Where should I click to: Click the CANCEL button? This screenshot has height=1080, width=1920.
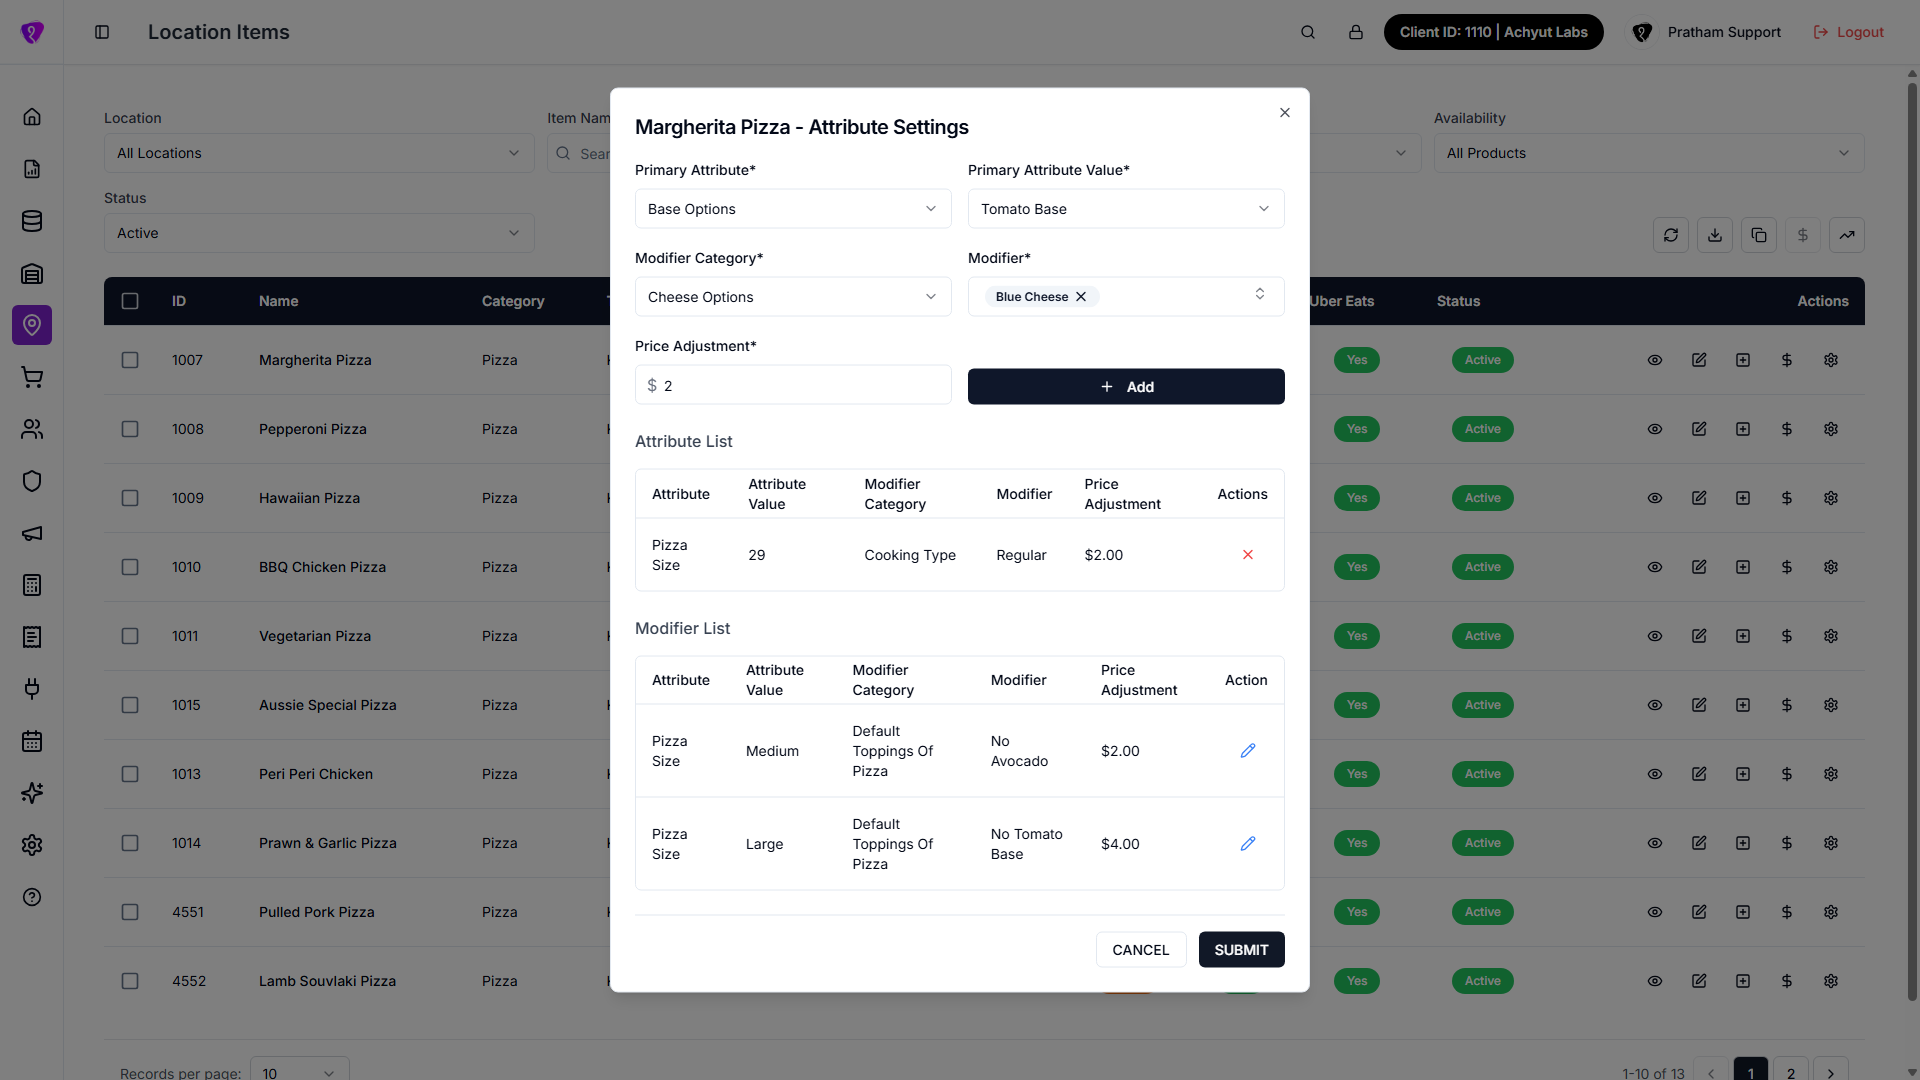(x=1141, y=950)
